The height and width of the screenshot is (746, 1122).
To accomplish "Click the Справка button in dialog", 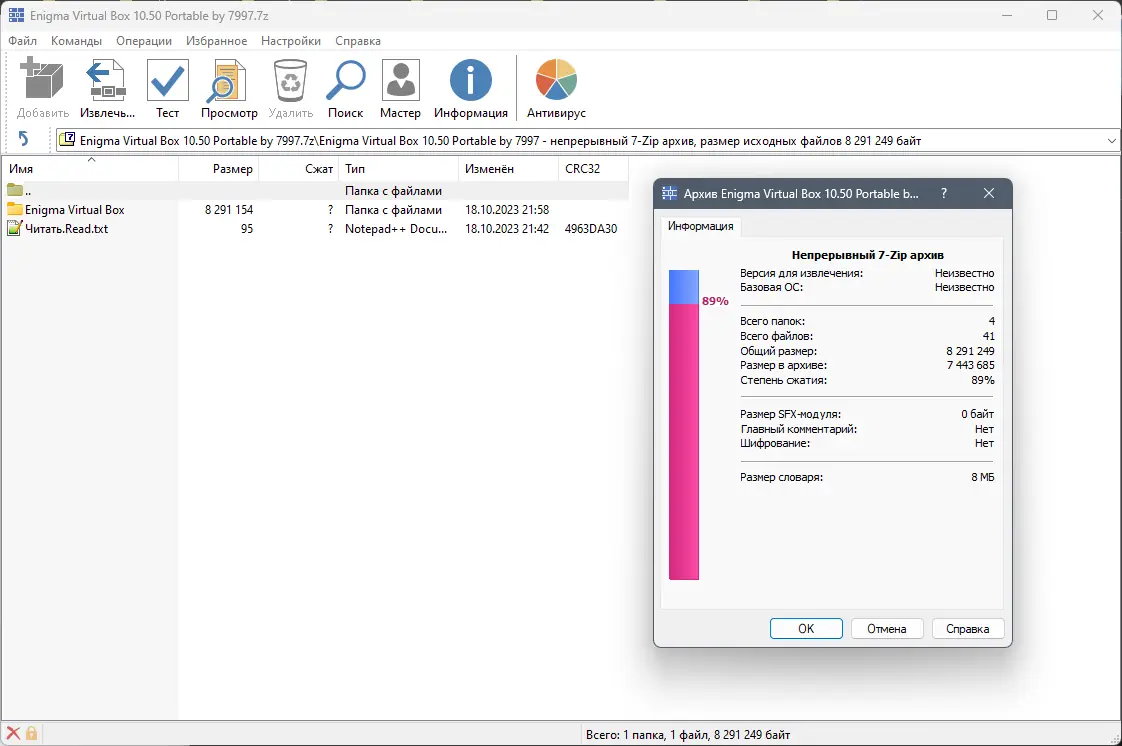I will (967, 629).
